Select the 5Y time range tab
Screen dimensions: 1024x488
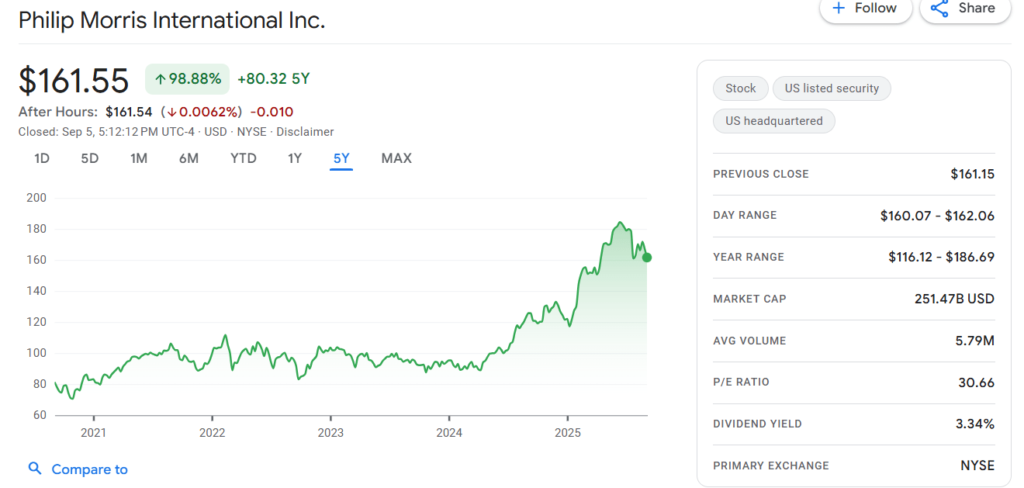click(x=342, y=159)
